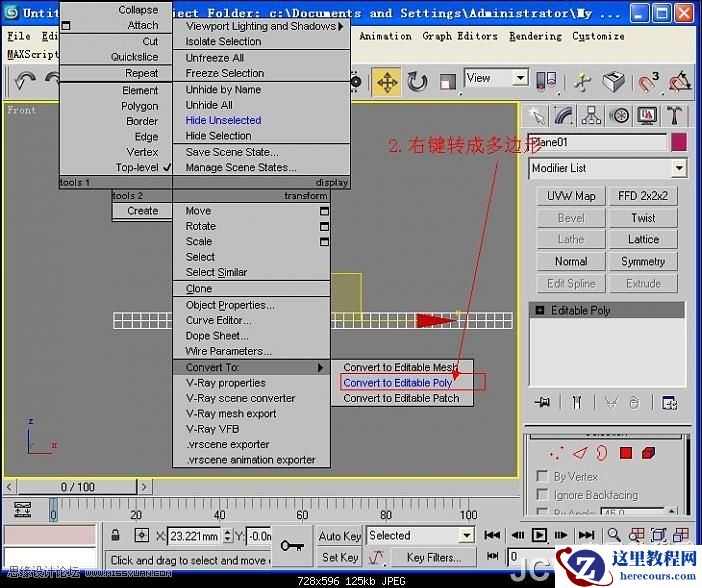Click the FFD 2x2x2 modifier button
Viewport: 702px width, 588px height.
point(642,196)
